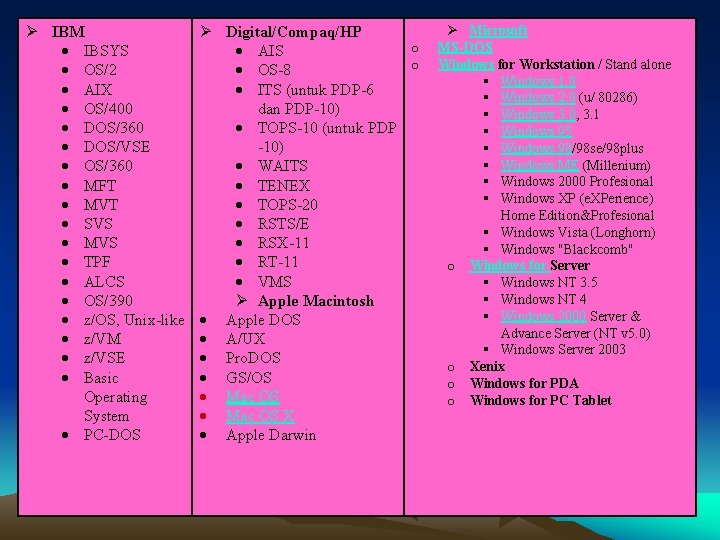Click the Windows Server 2003 entry
Image resolution: width=720 pixels, height=540 pixels.
pos(563,349)
